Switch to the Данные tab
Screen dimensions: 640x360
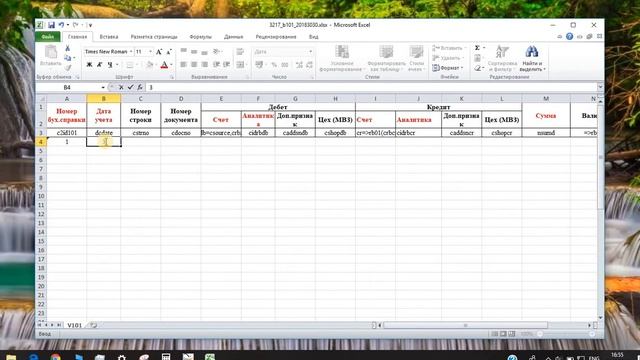click(233, 37)
